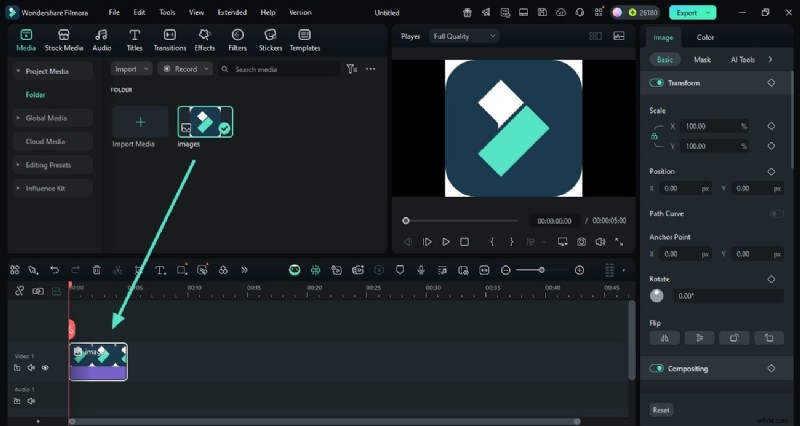Expand the Influence Kit section

pos(18,188)
